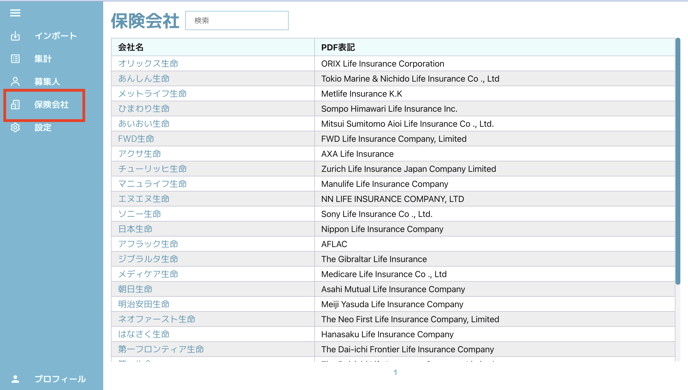The width and height of the screenshot is (688, 390).
Task: Click the 集計 table icon
Action: click(15, 59)
